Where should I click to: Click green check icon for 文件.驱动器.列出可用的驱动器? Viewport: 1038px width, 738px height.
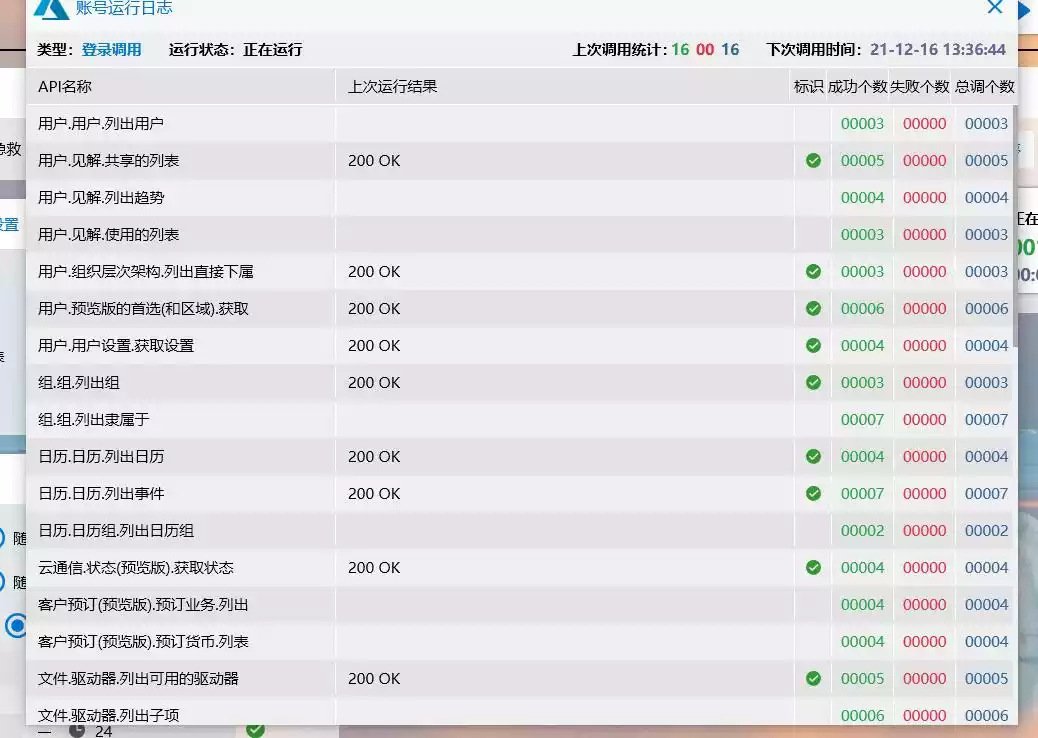tap(813, 678)
